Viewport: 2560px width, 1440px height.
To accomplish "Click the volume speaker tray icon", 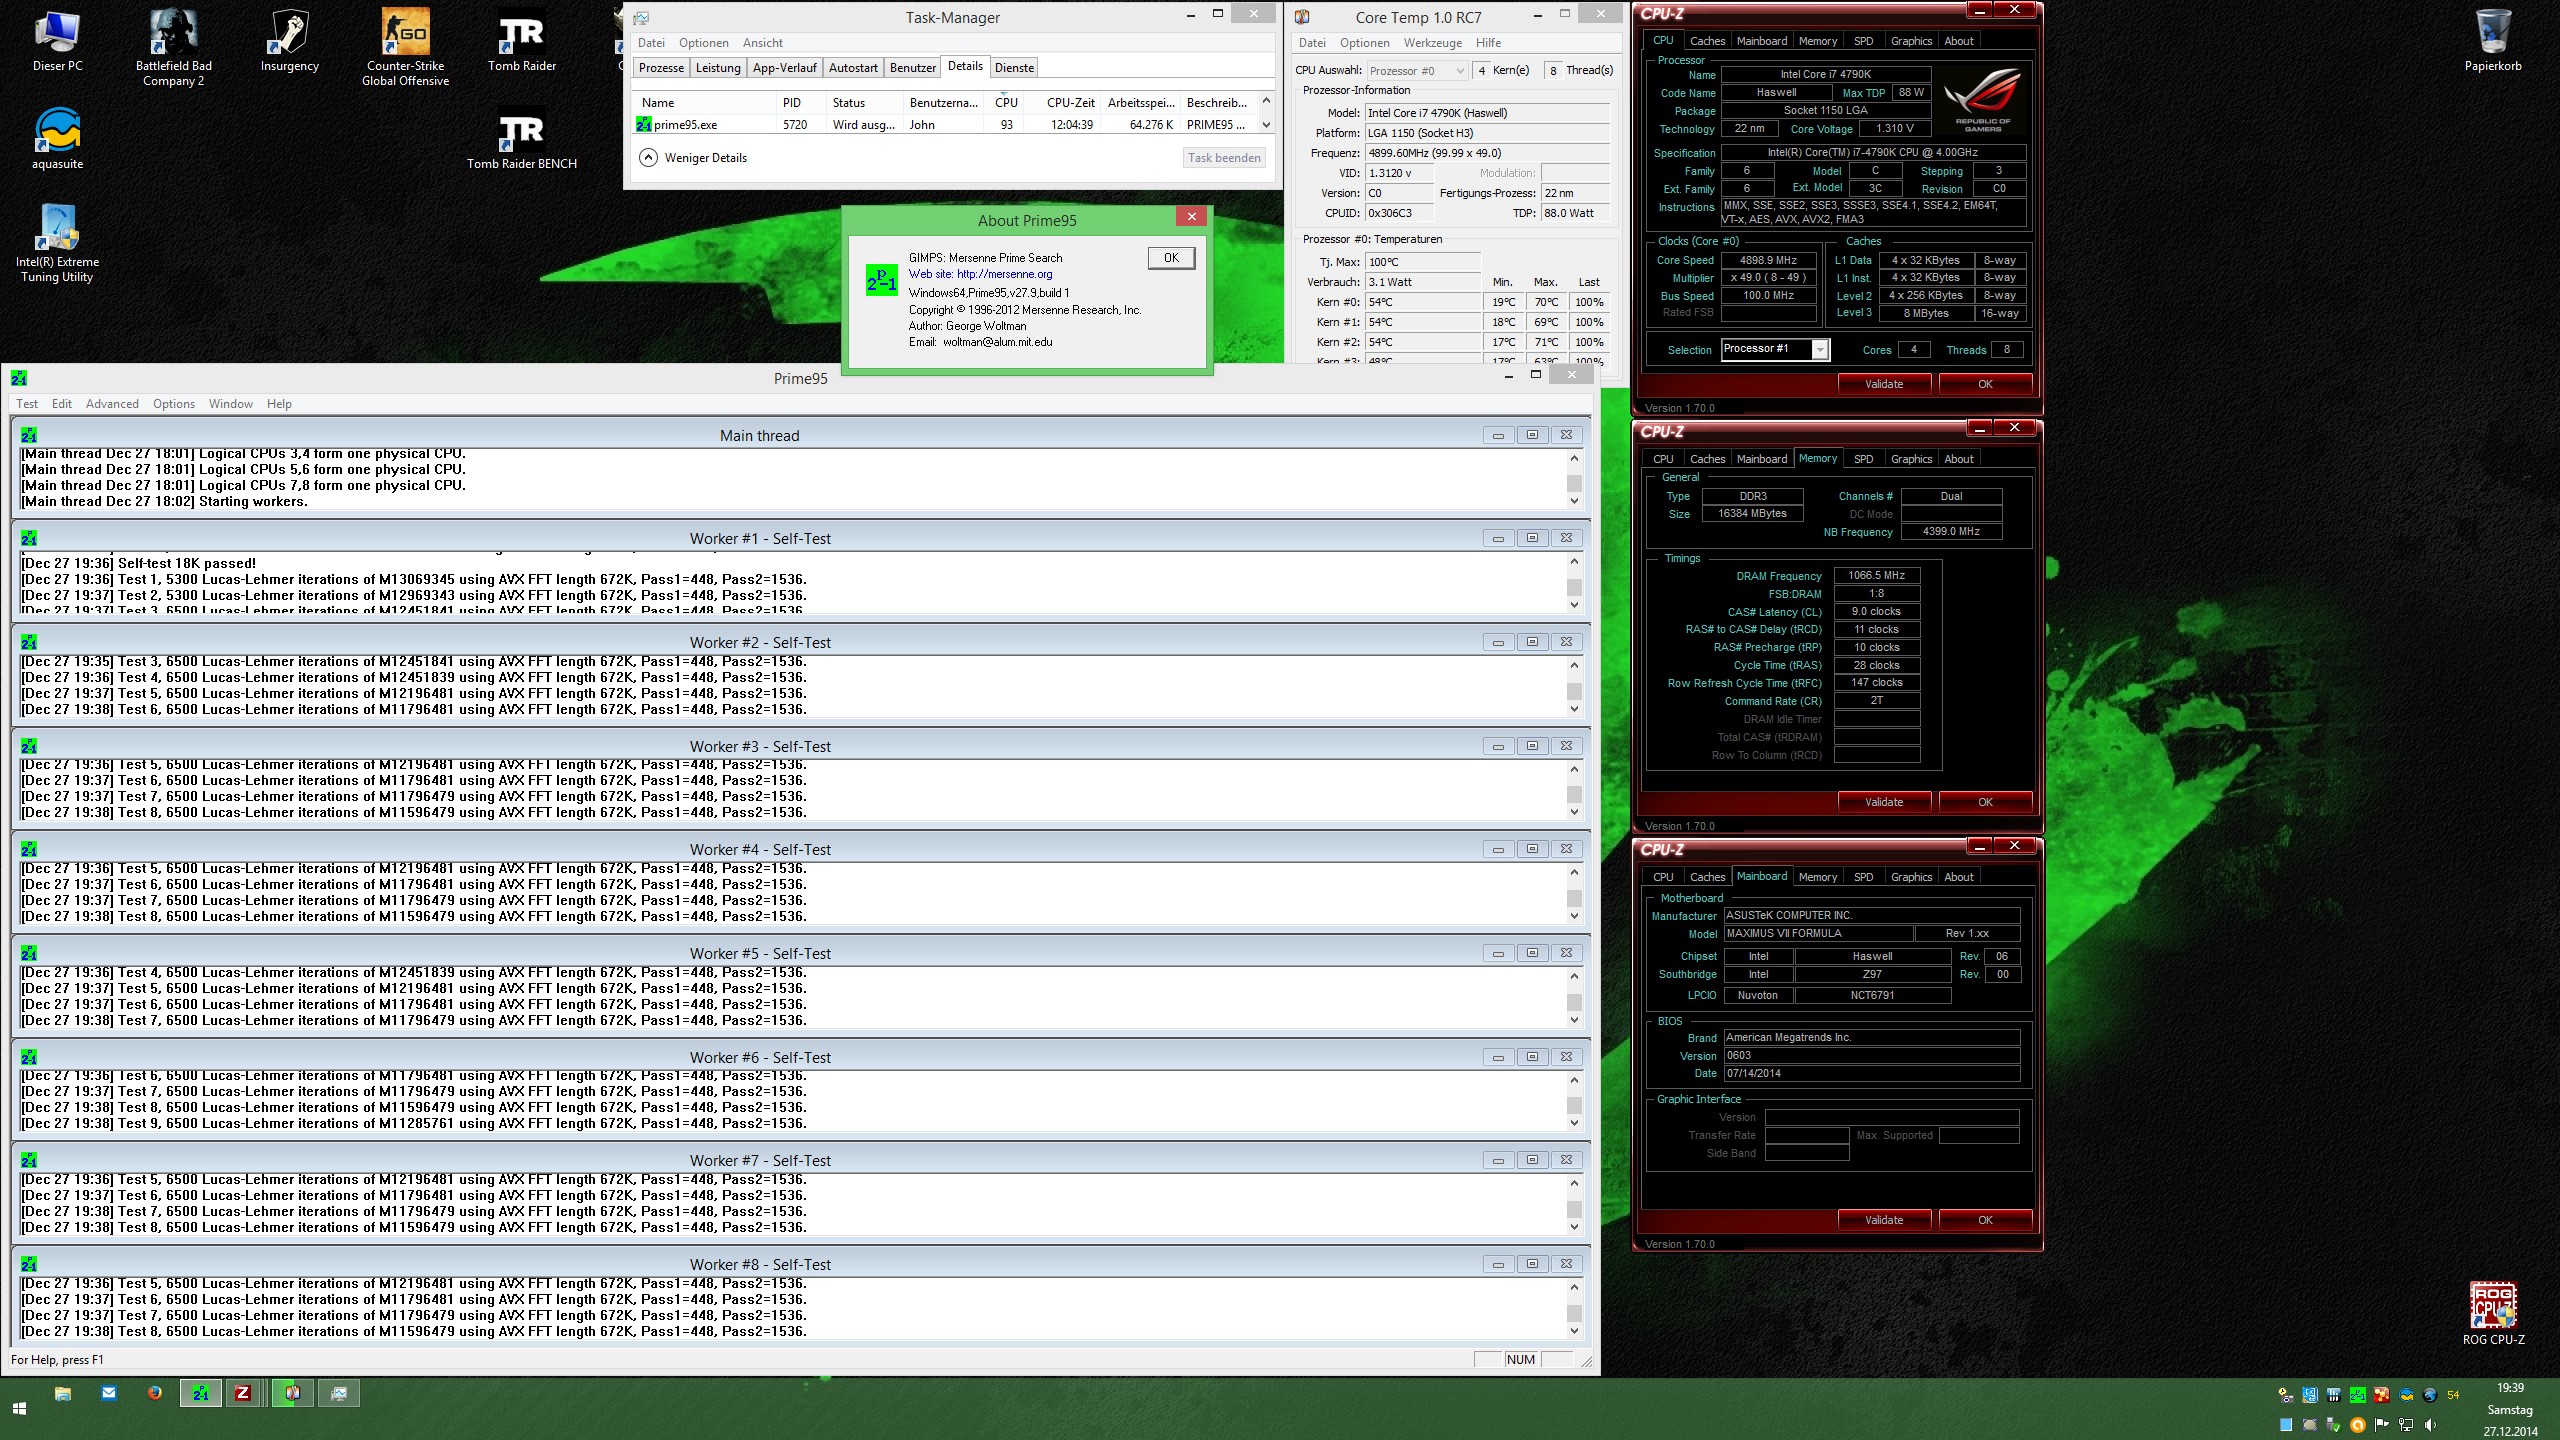I will point(2430,1425).
